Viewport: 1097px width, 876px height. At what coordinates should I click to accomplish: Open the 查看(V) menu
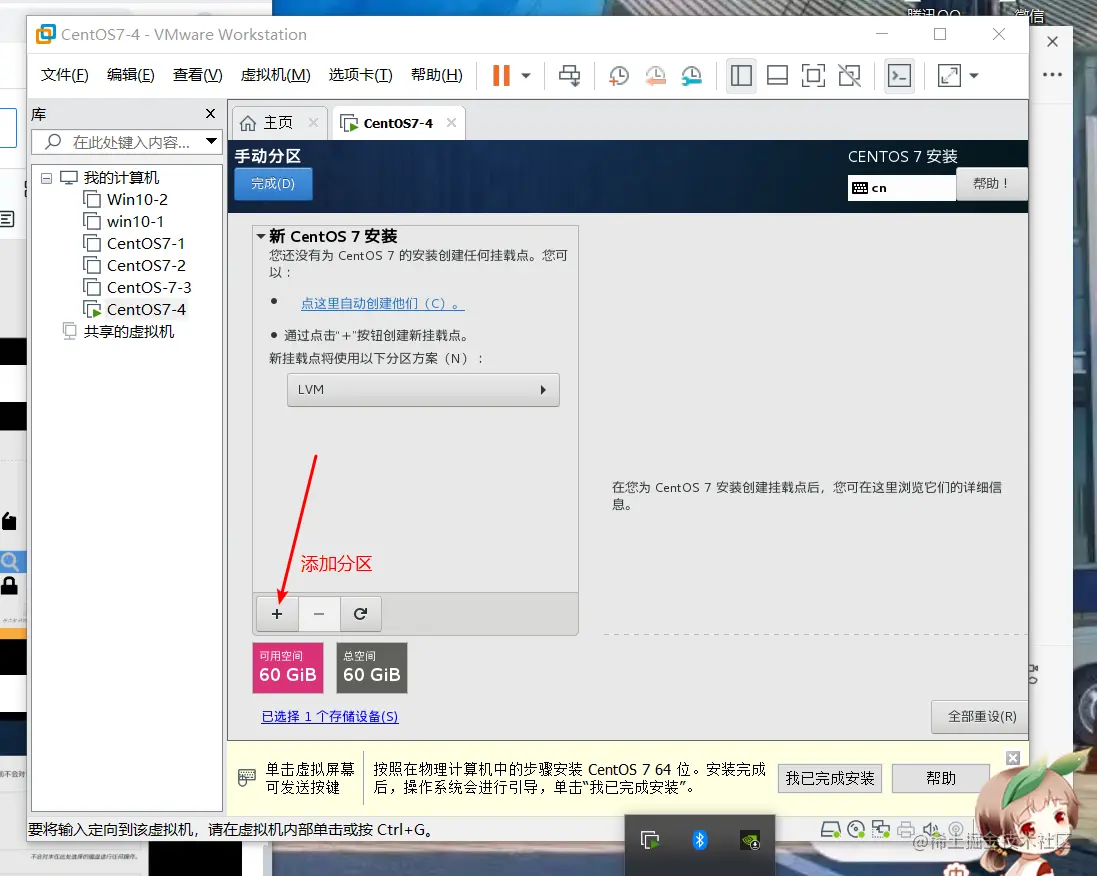[197, 75]
